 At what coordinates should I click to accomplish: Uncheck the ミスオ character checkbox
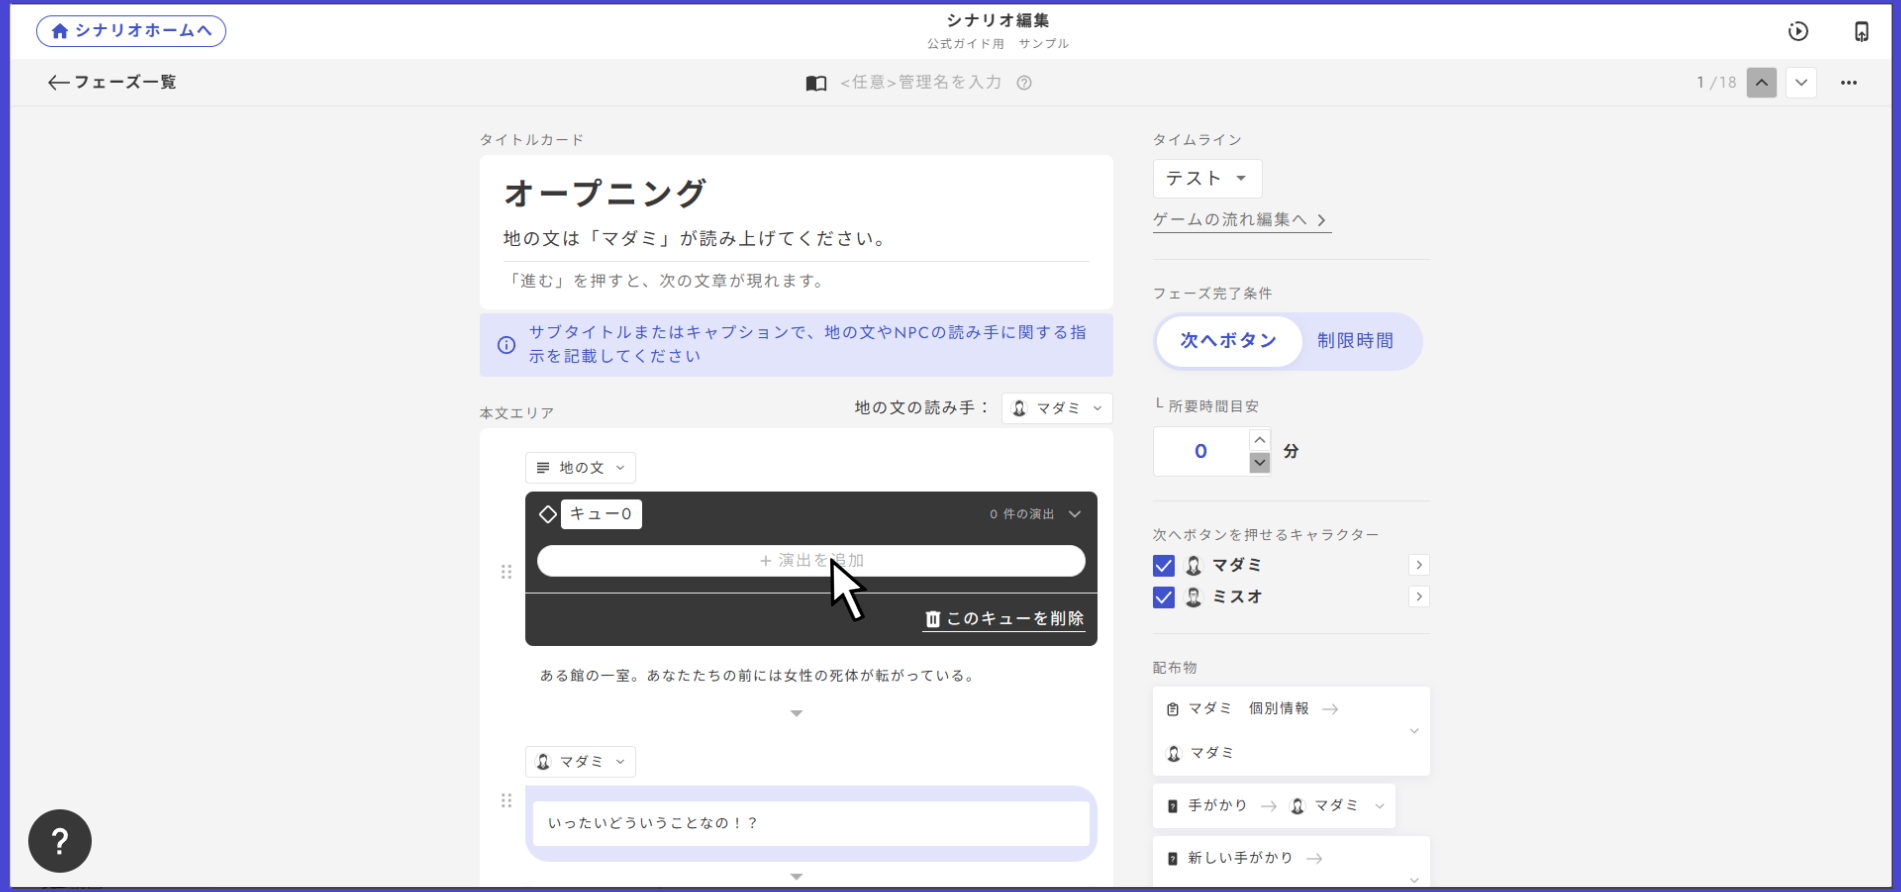(1163, 597)
